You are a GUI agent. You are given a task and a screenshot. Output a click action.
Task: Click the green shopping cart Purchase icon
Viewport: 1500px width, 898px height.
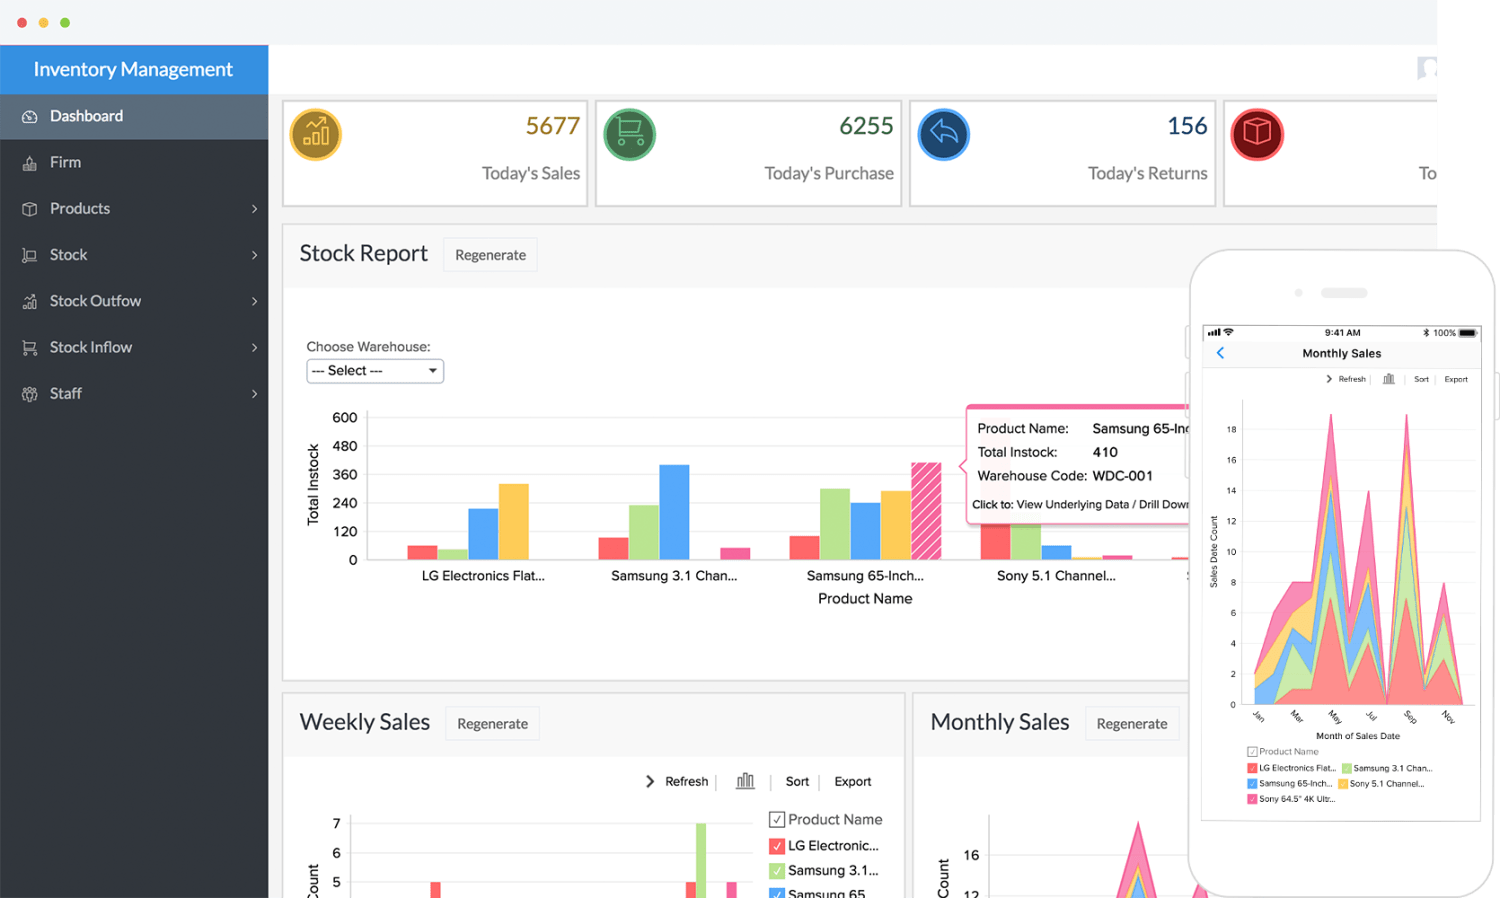tap(629, 133)
